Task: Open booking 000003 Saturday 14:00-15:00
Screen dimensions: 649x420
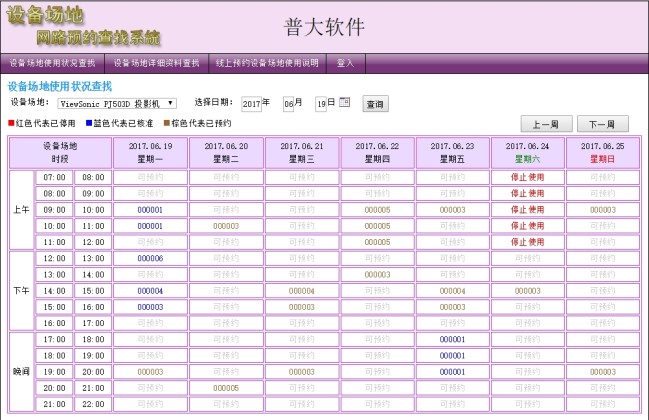Action: [528, 291]
